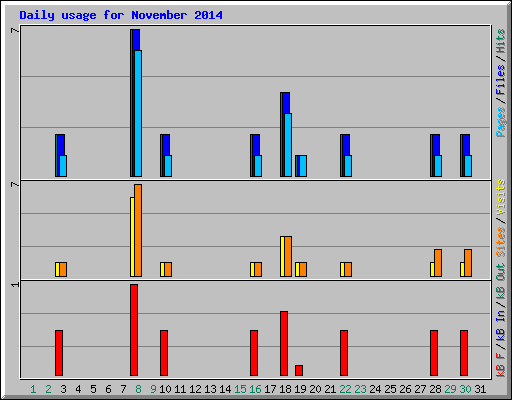
Task: Click the cyan Pages bar for day 22
Action: pos(348,166)
